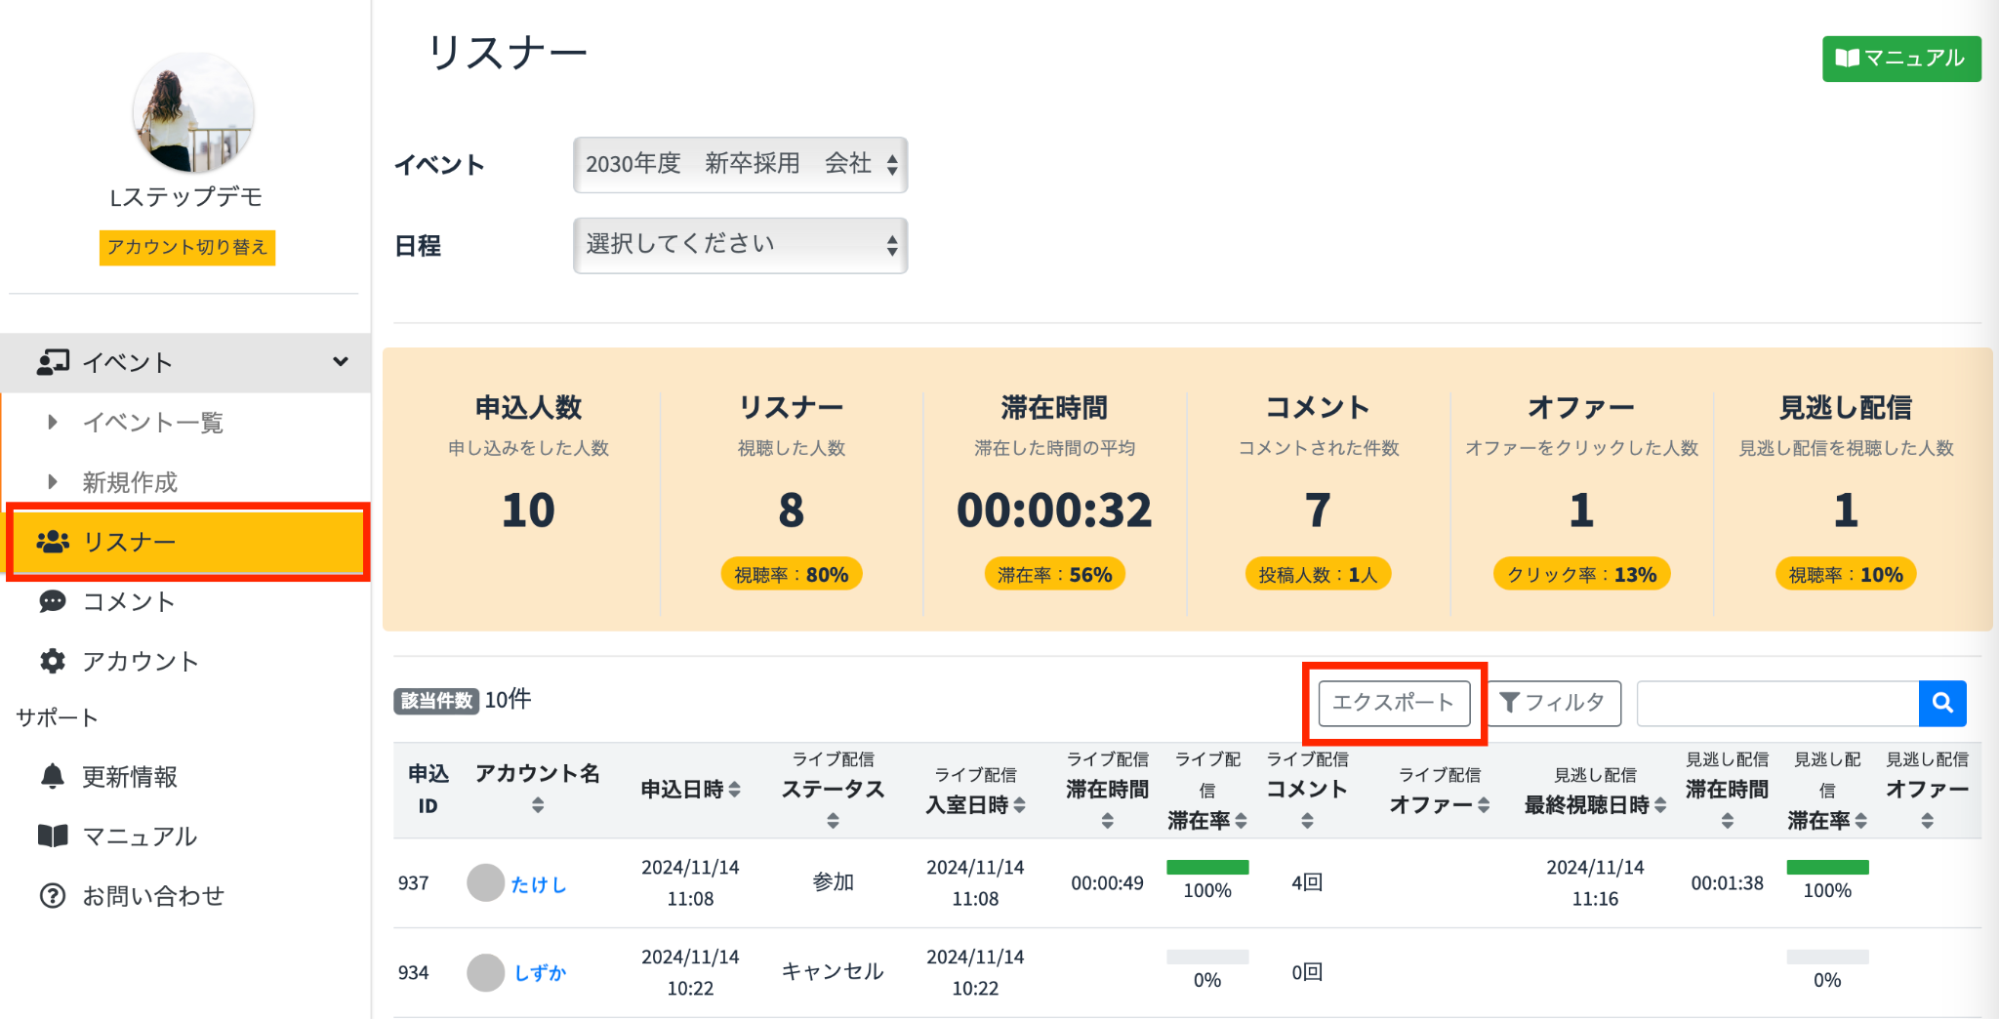Collapse the イベント section with its chevron
1999x1020 pixels.
[x=341, y=362]
